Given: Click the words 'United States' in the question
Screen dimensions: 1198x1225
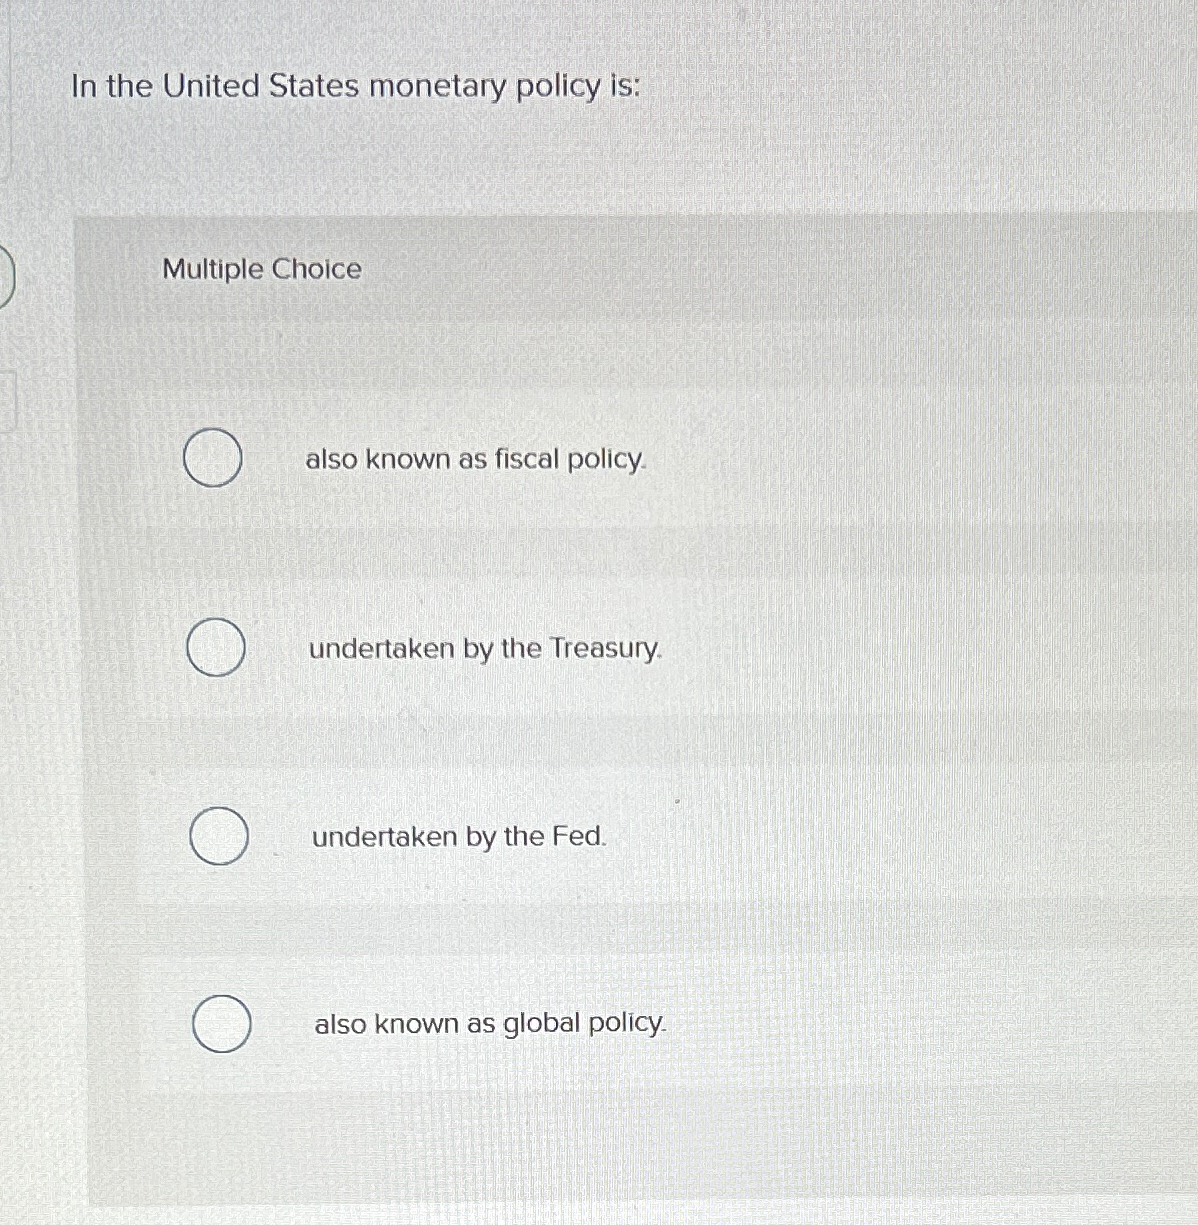Looking at the screenshot, I should coord(260,86).
